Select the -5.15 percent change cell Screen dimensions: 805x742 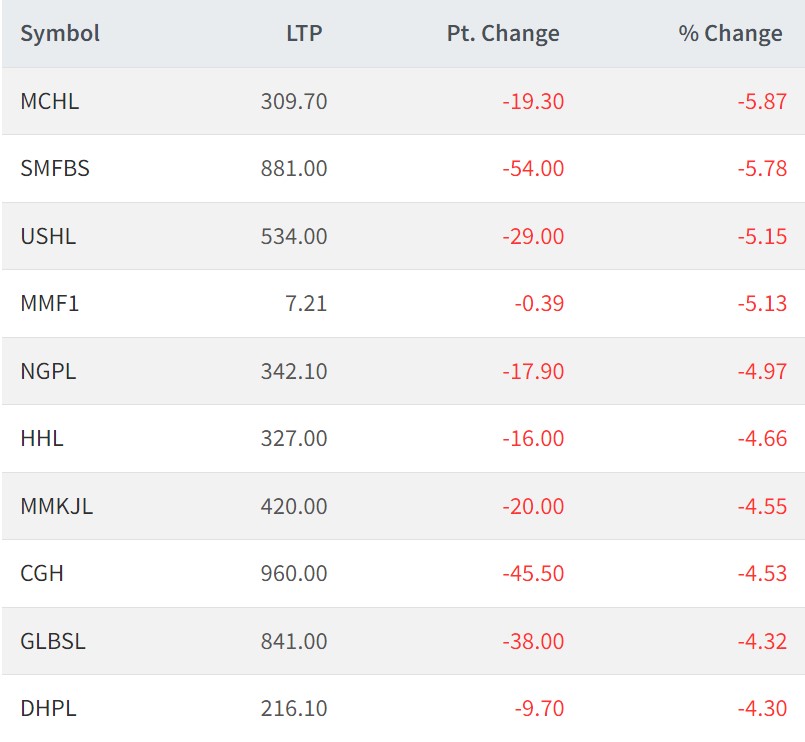tap(760, 236)
